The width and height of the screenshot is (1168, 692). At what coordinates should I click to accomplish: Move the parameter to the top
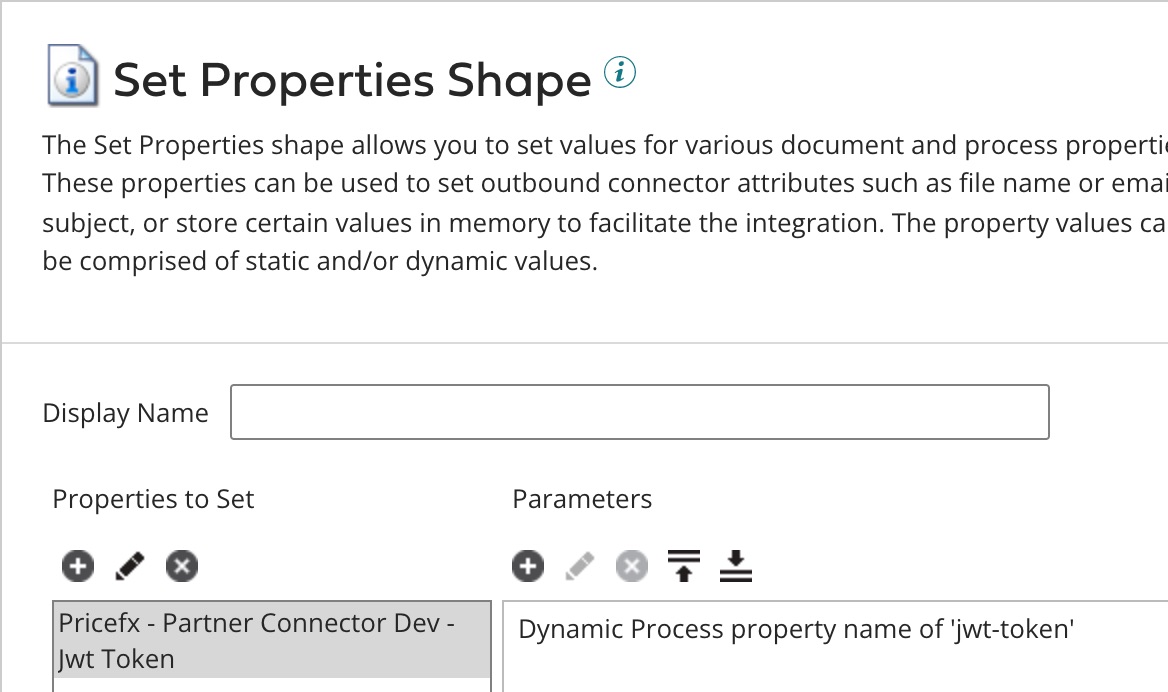point(684,566)
